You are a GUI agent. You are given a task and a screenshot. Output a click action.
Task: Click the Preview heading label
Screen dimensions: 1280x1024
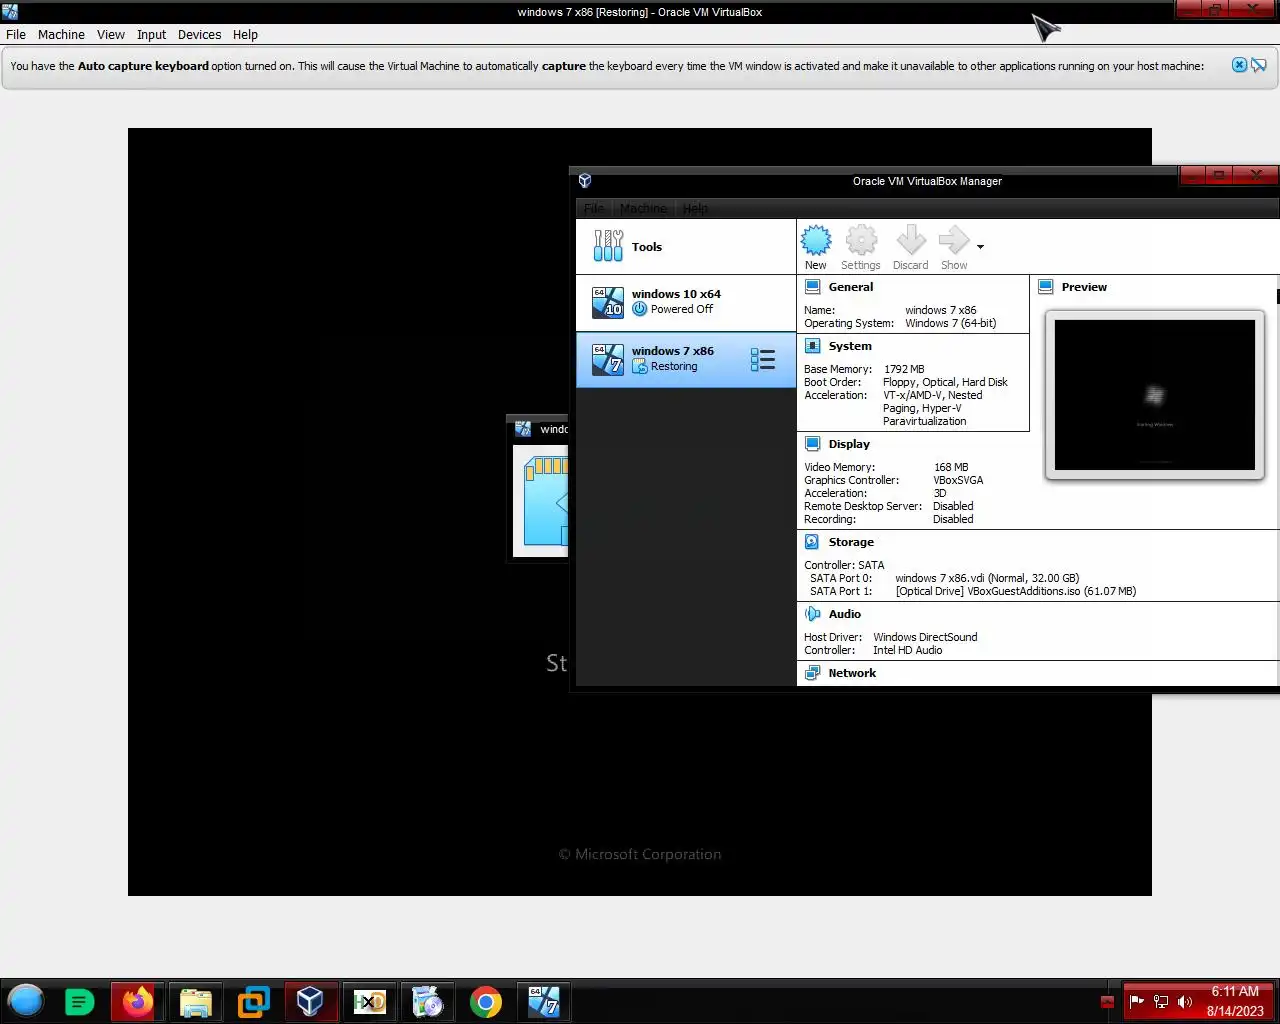1084,287
